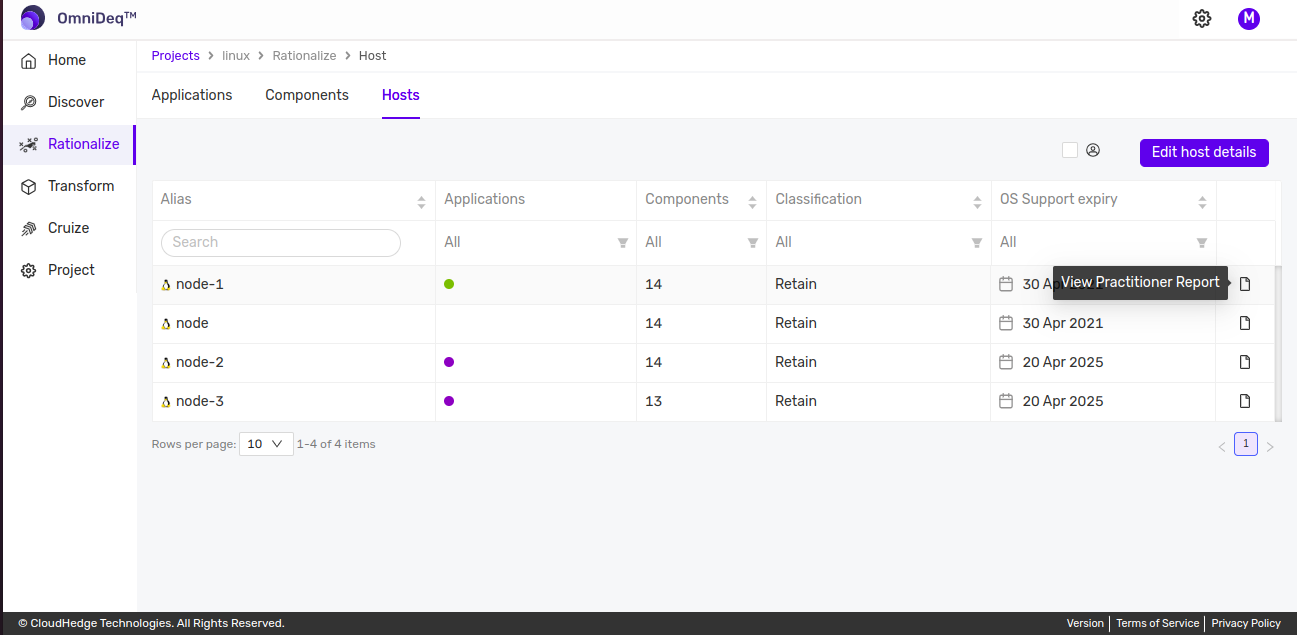Toggle the checkbox beside Edit host details

1070,150
